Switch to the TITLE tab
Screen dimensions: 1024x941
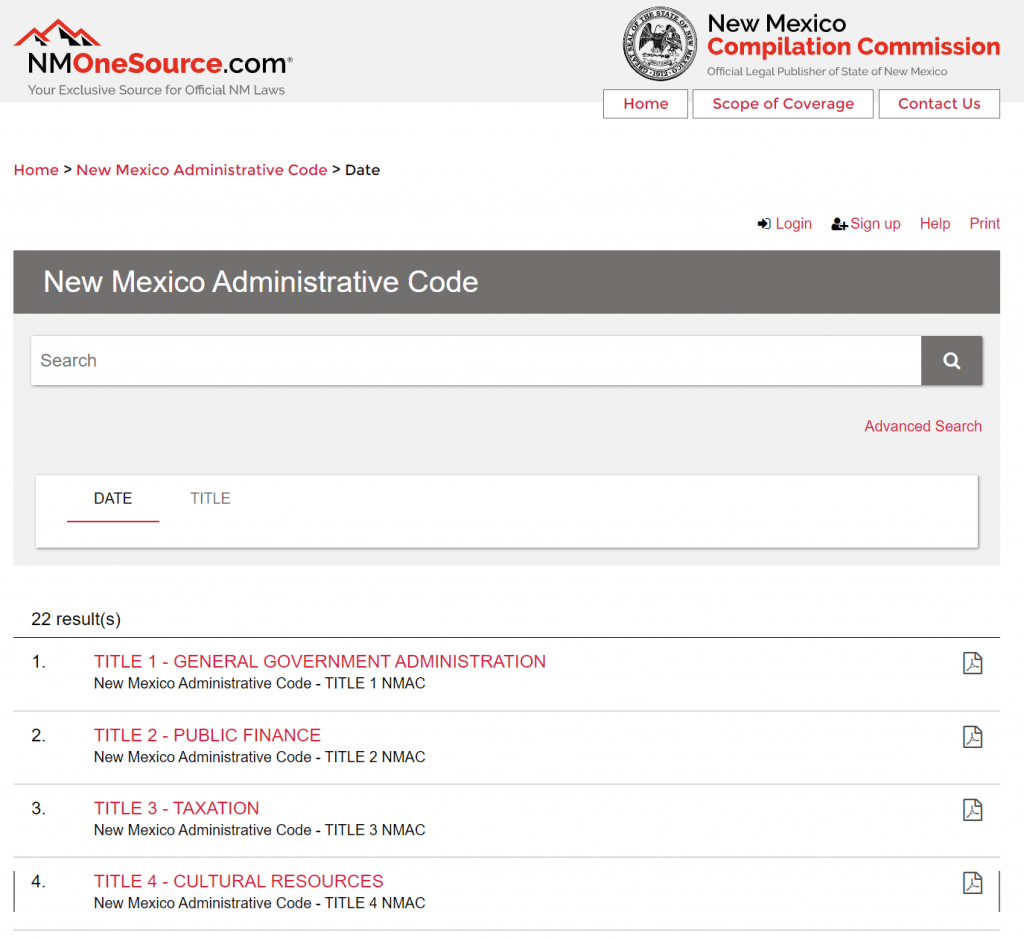click(210, 498)
